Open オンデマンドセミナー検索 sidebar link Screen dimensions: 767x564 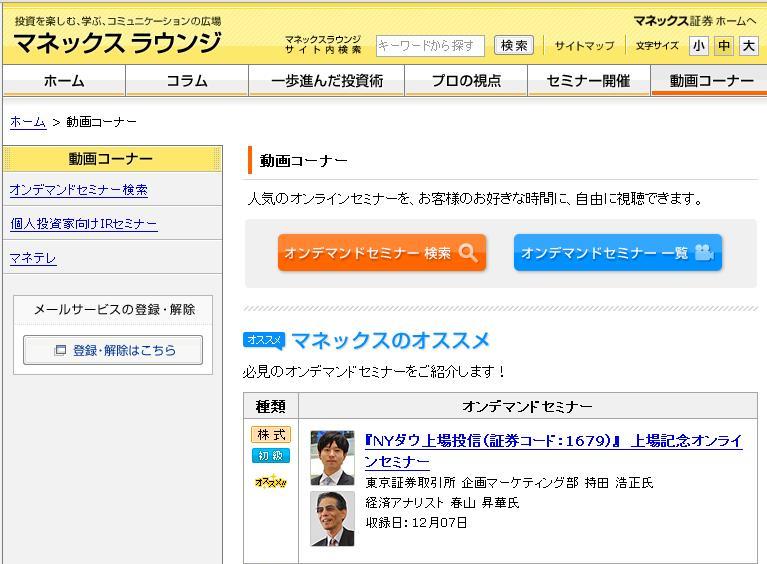78,190
